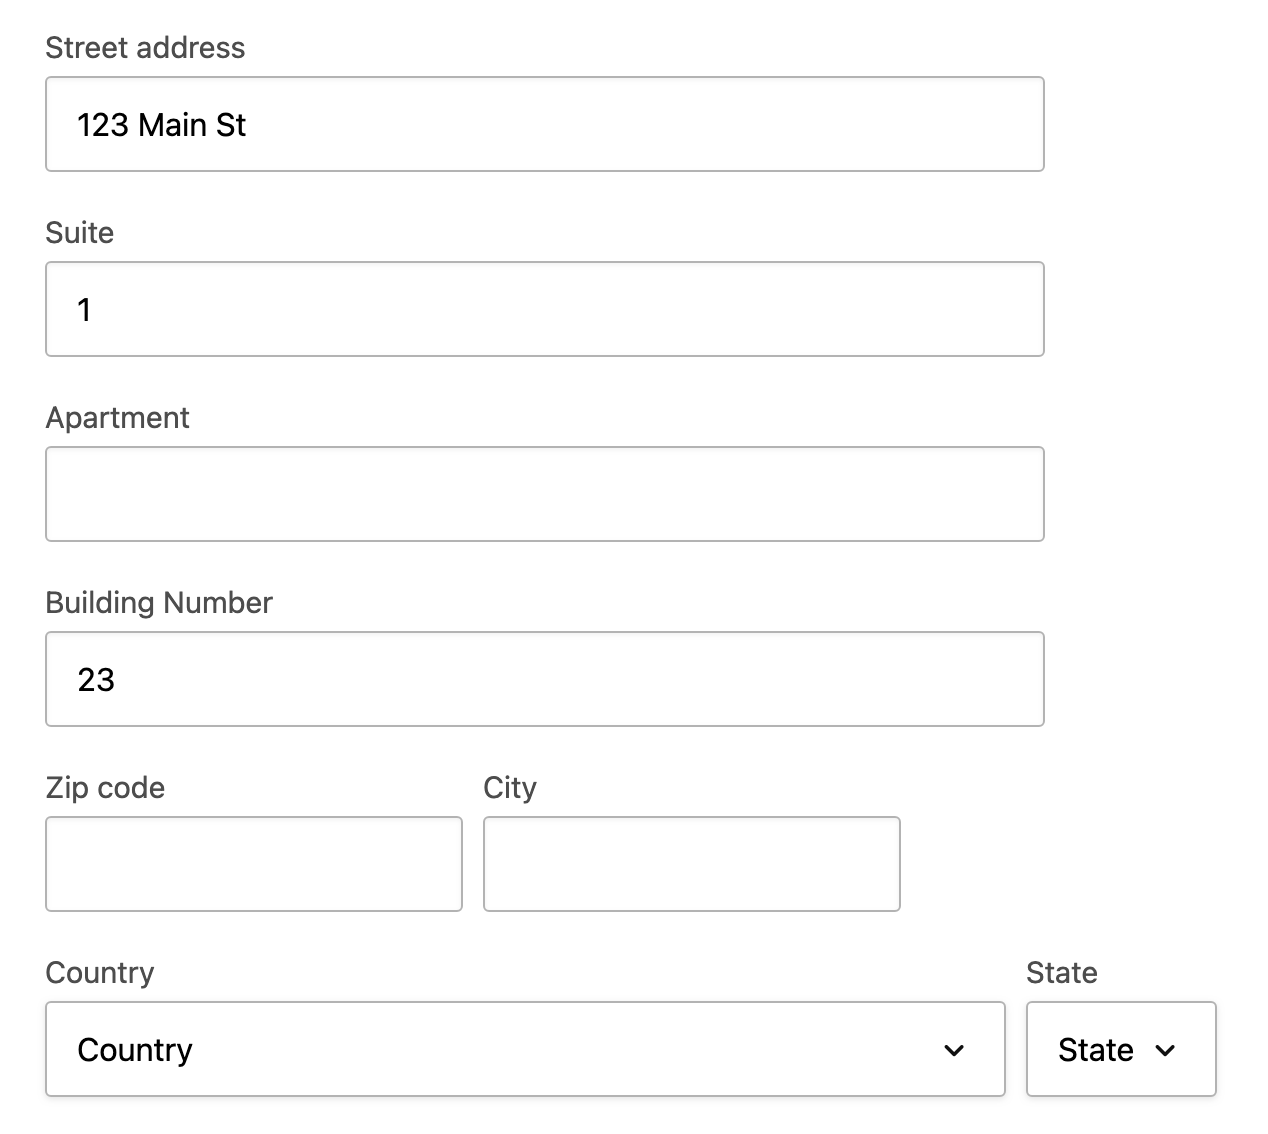Click the Street address label

(145, 47)
